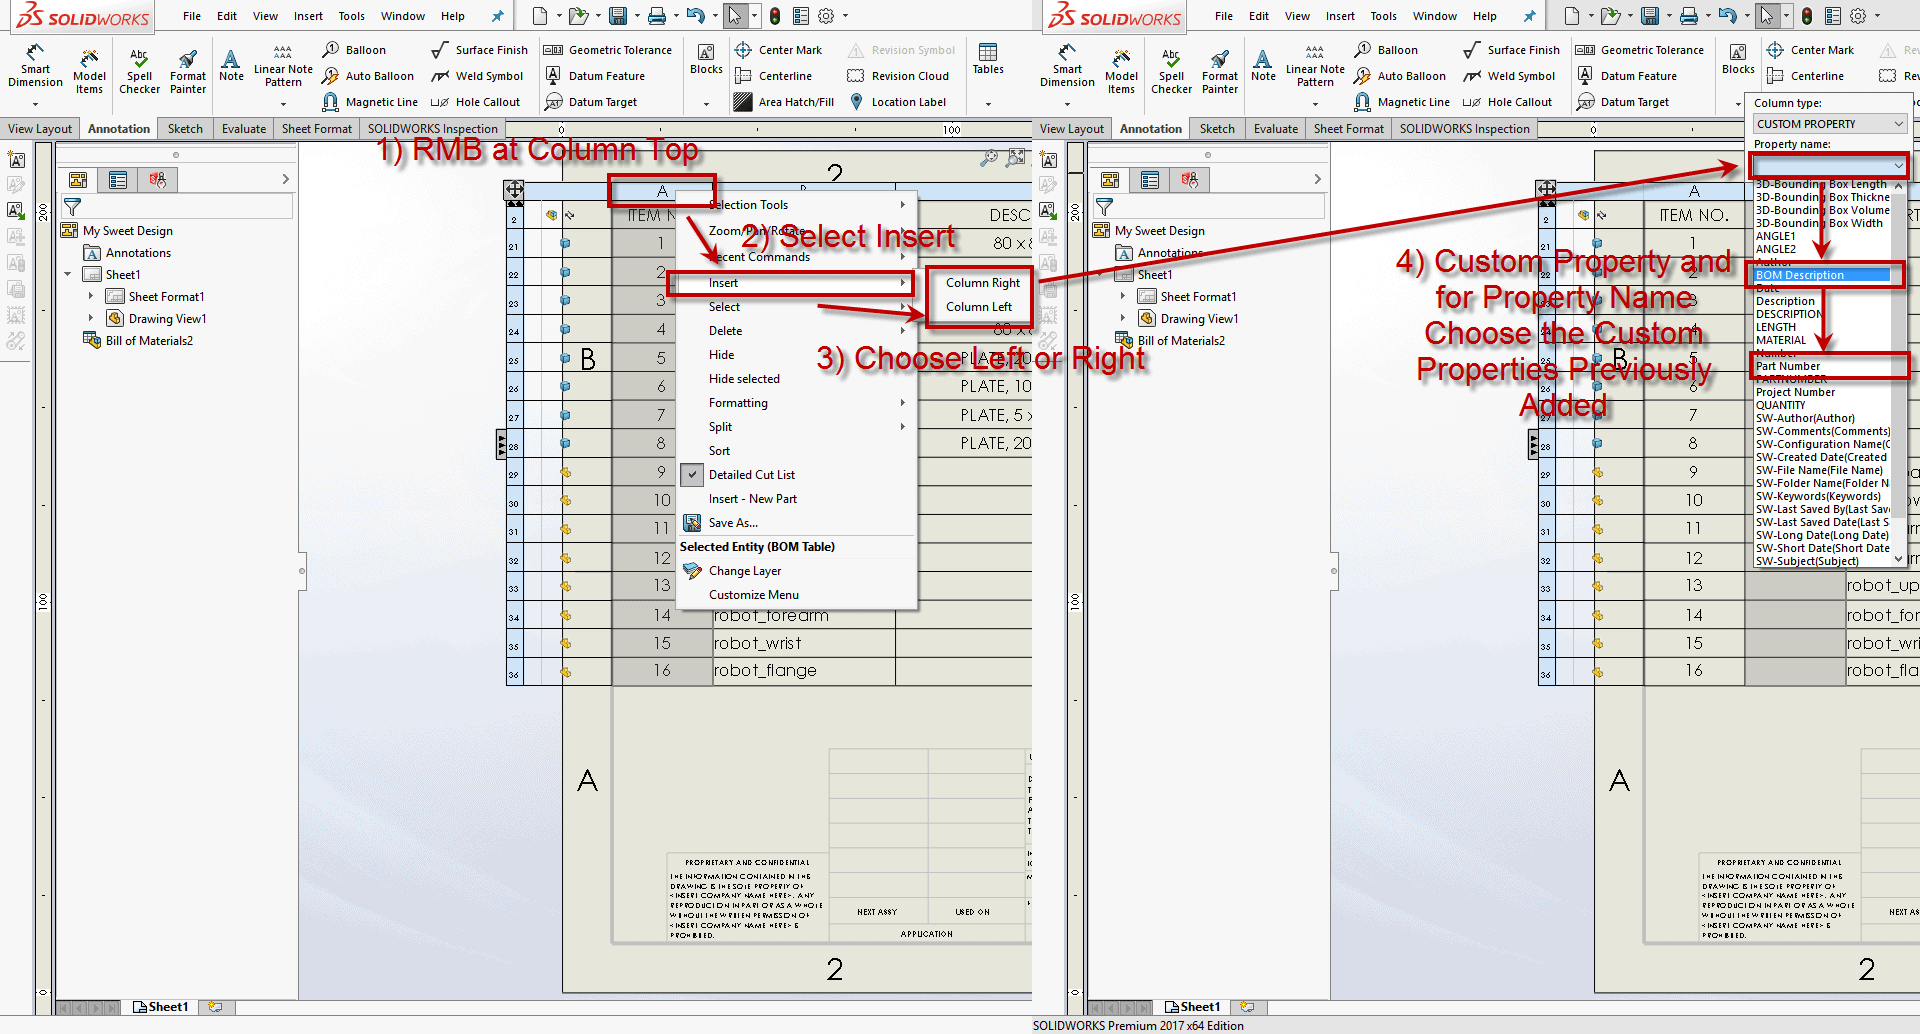The height and width of the screenshot is (1034, 1920).
Task: Choose Column Right submenu item
Action: tap(983, 283)
